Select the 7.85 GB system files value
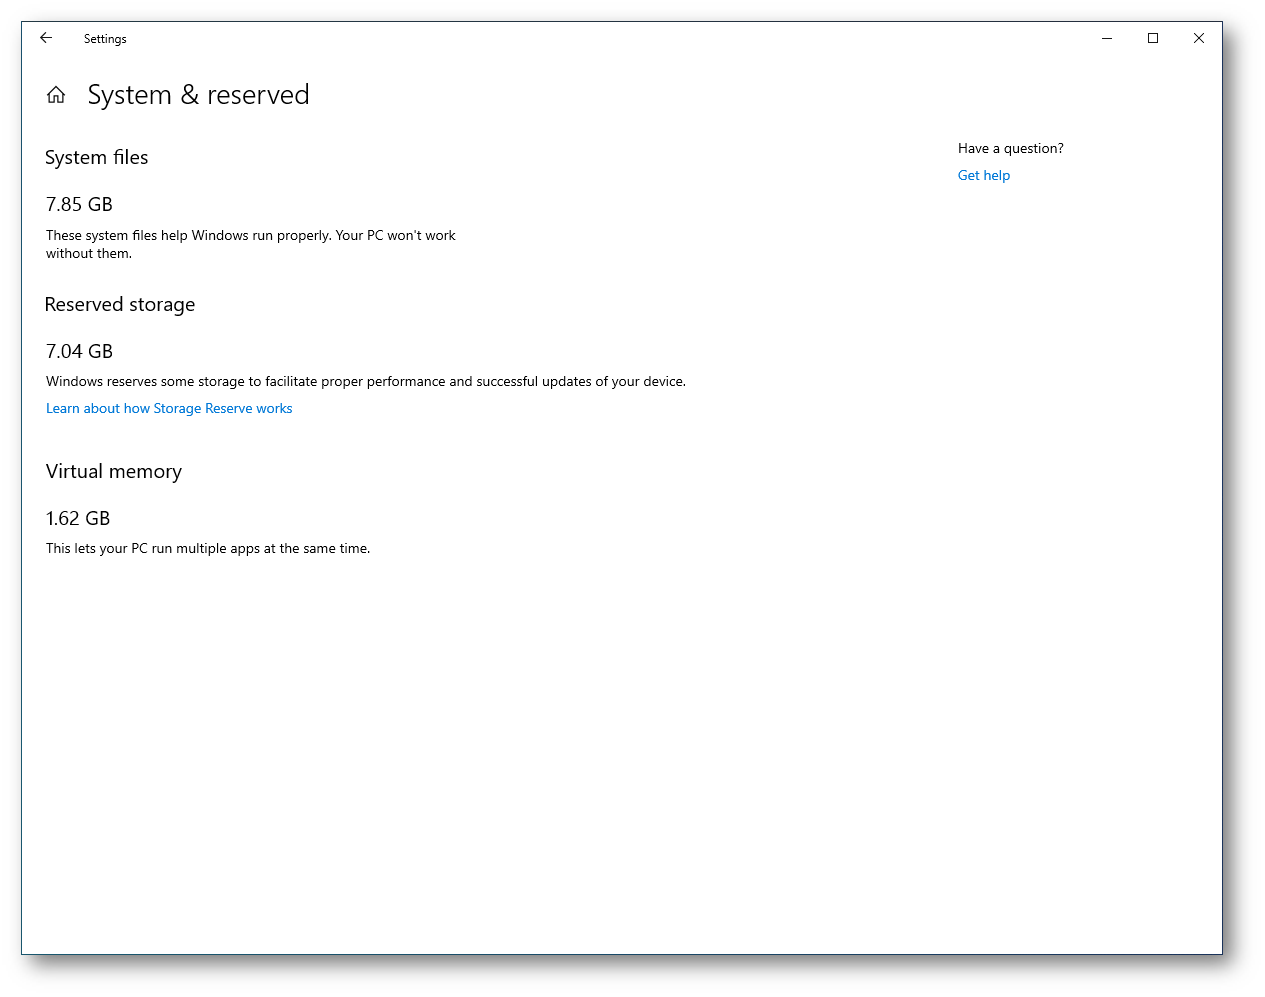This screenshot has height=997, width=1265. 79,204
